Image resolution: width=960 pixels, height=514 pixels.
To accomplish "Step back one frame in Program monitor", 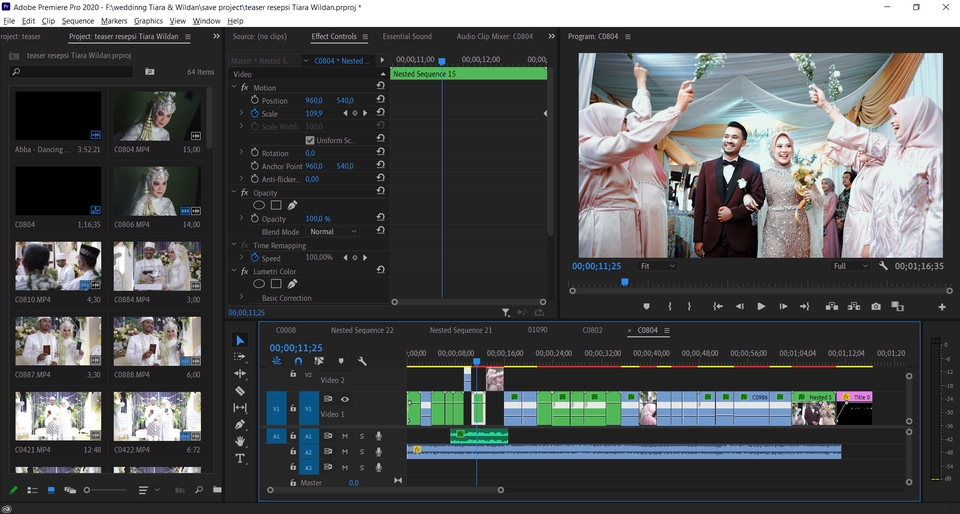I will click(x=740, y=307).
